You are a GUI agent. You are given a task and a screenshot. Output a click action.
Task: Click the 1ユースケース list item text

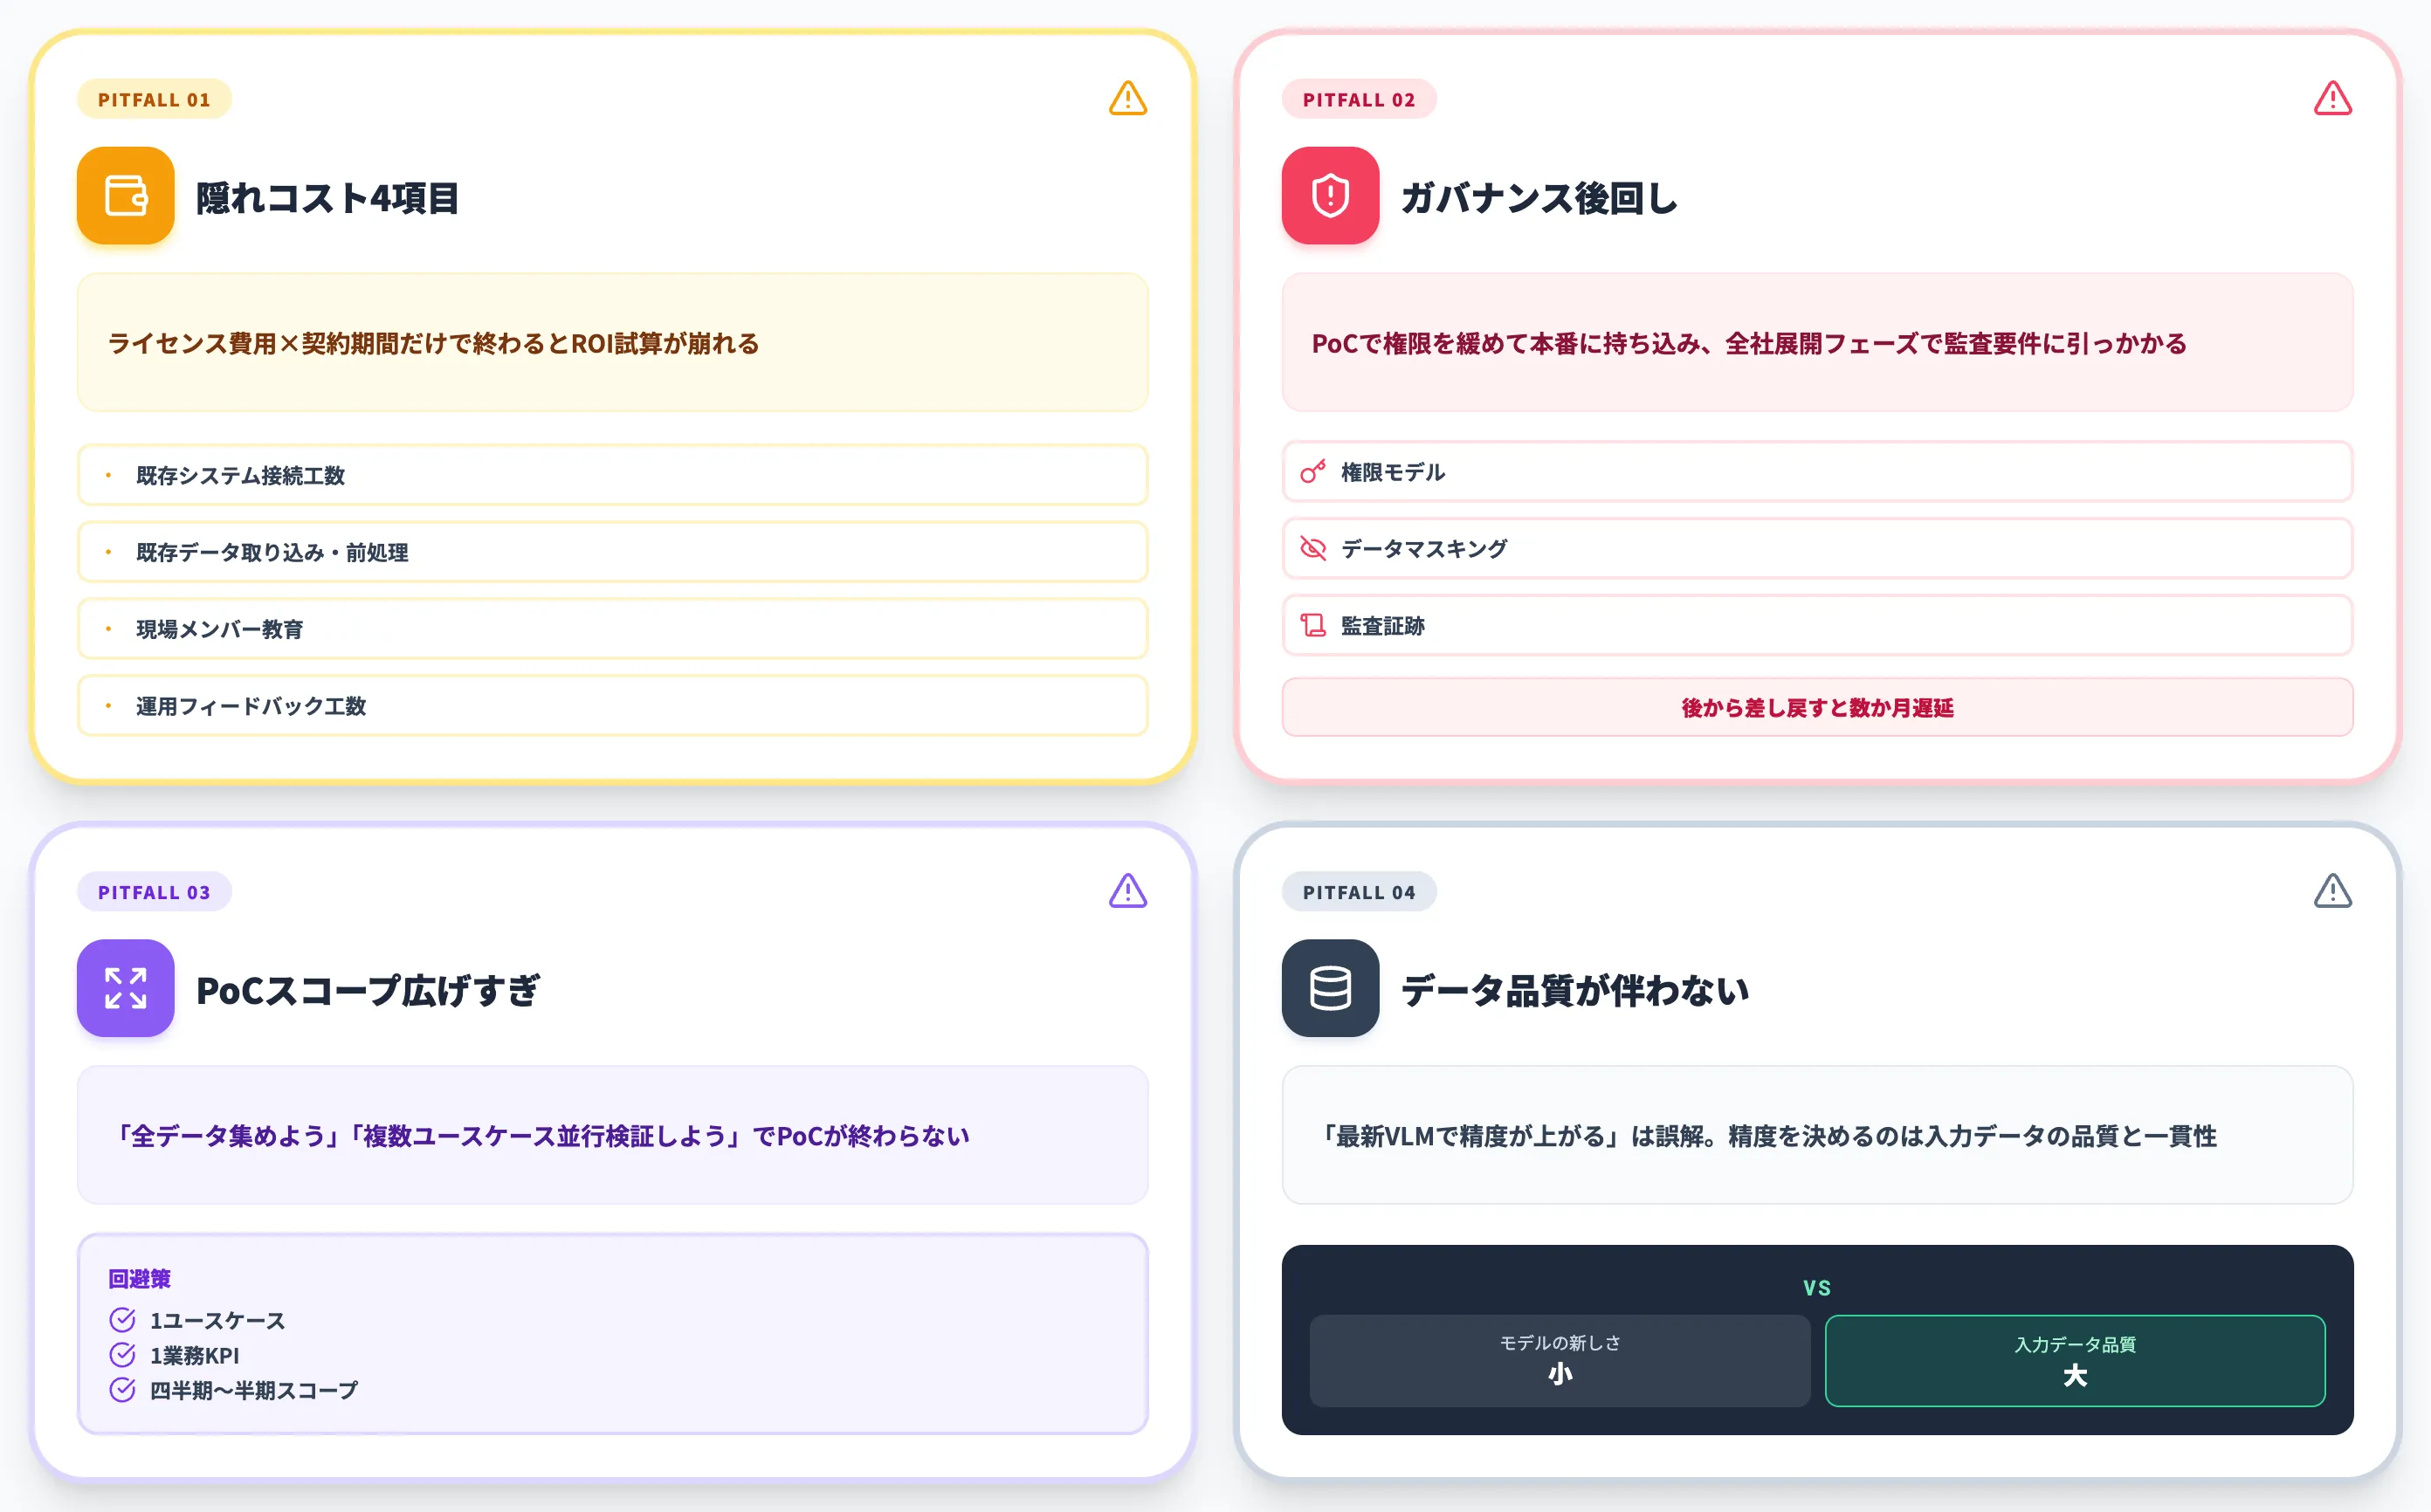(217, 1320)
